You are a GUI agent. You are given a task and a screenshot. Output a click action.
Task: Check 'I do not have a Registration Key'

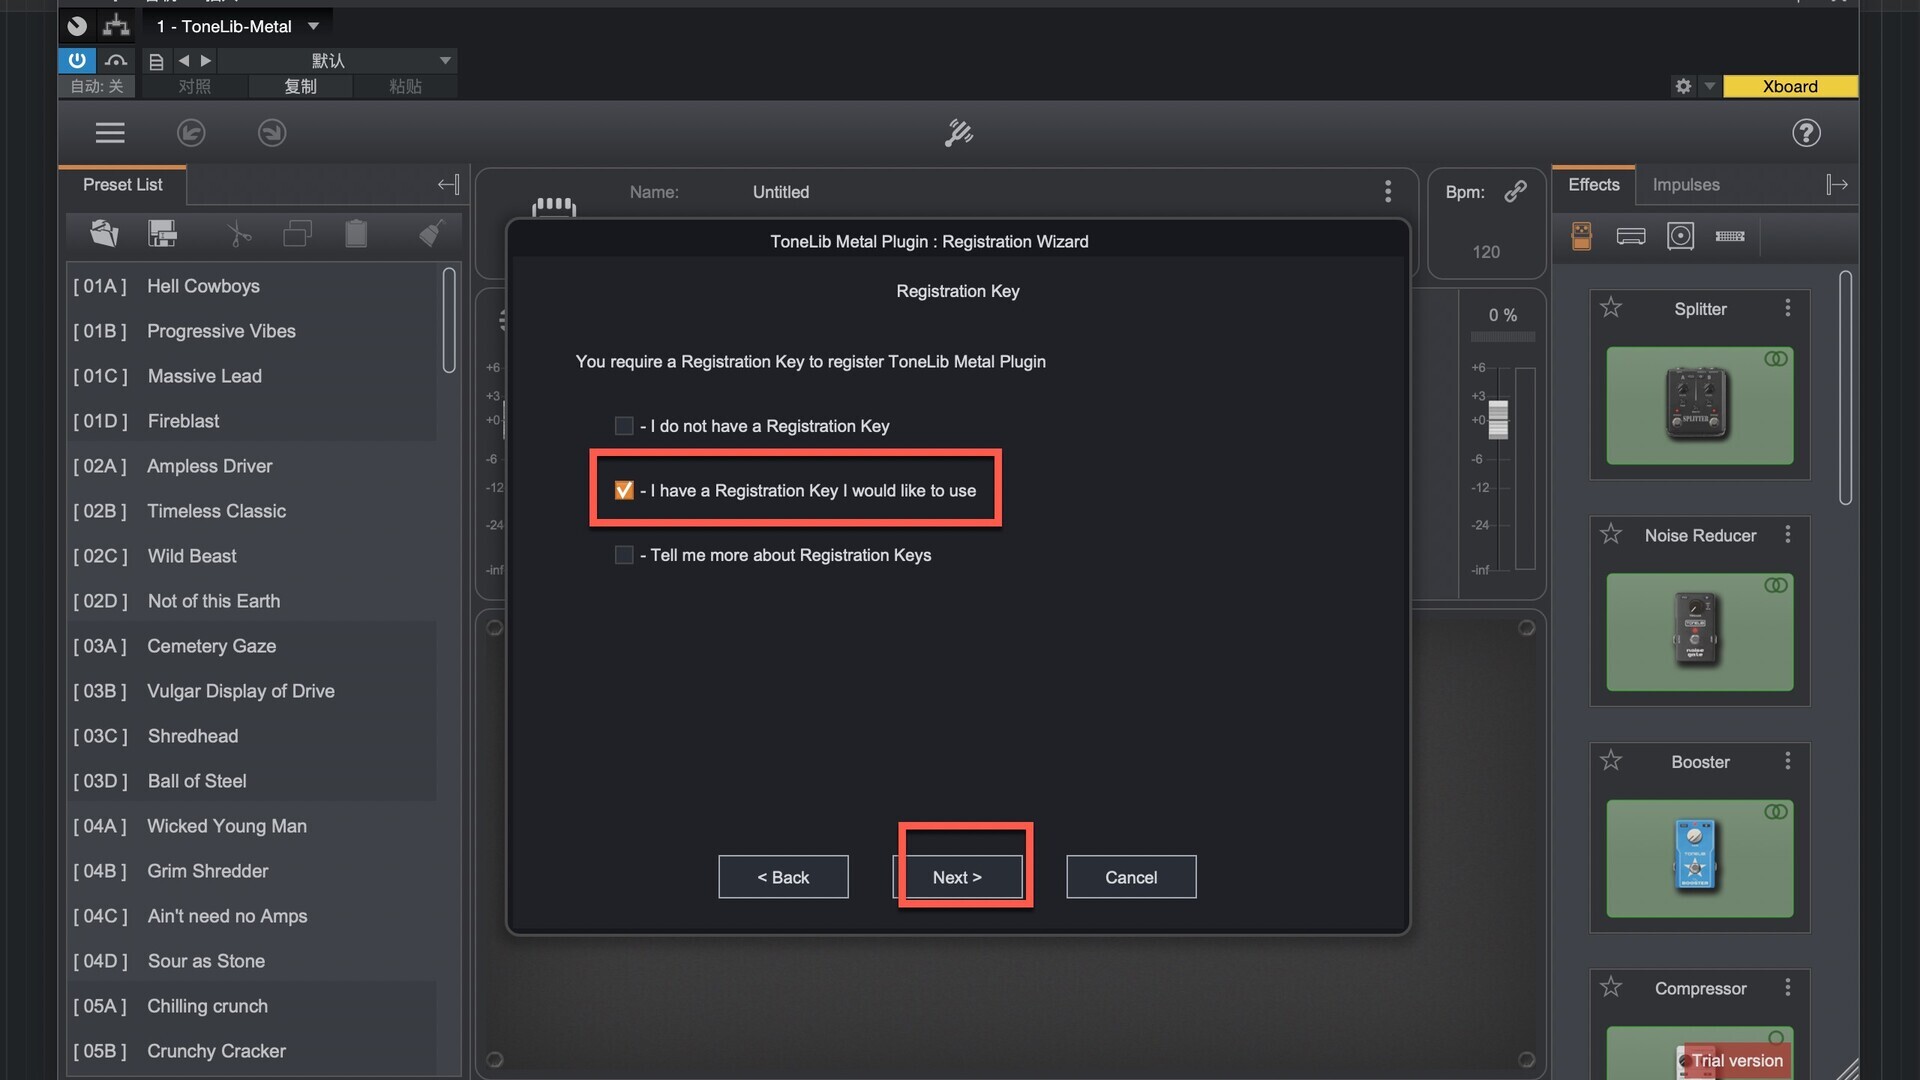(624, 426)
